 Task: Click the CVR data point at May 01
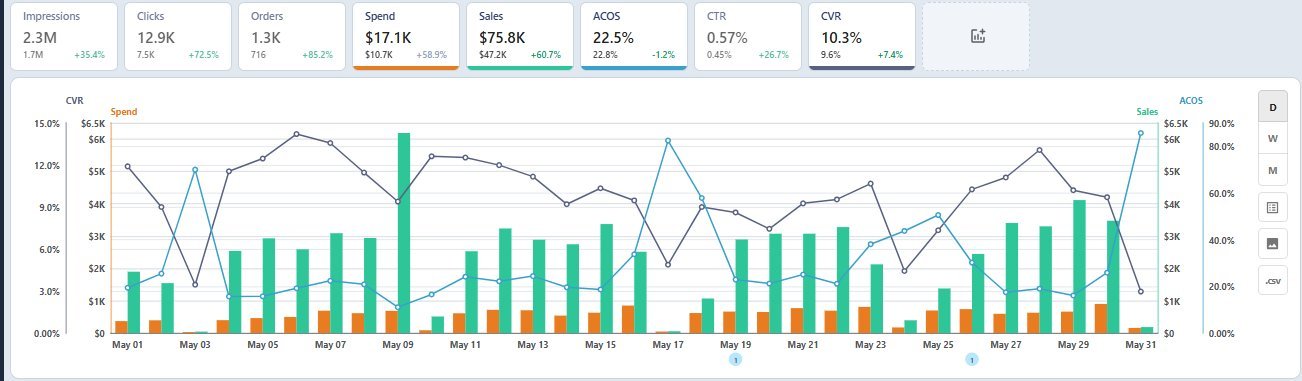pyautogui.click(x=128, y=166)
